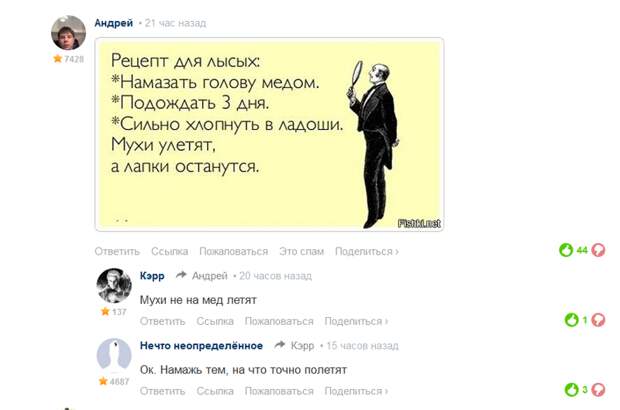Open the yellow Рецепт для лысых picture

click(269, 134)
